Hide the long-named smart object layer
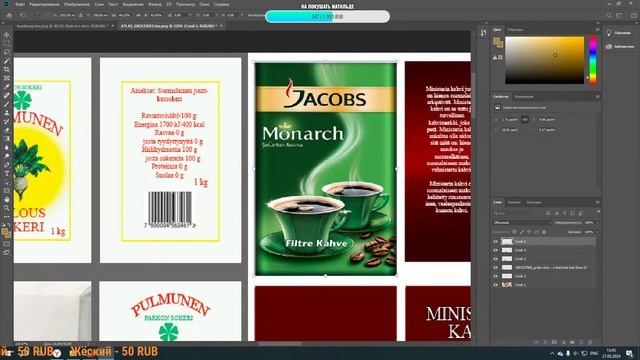640x360 pixels. tap(496, 267)
